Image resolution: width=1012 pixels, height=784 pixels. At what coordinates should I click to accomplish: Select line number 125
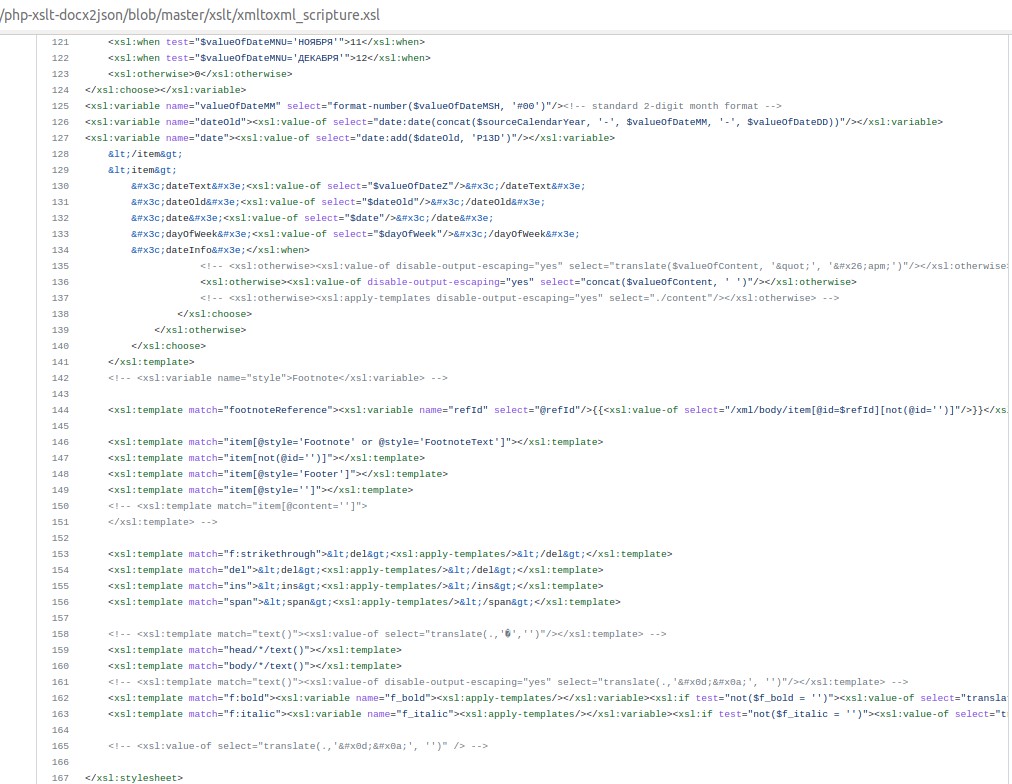[x=60, y=106]
